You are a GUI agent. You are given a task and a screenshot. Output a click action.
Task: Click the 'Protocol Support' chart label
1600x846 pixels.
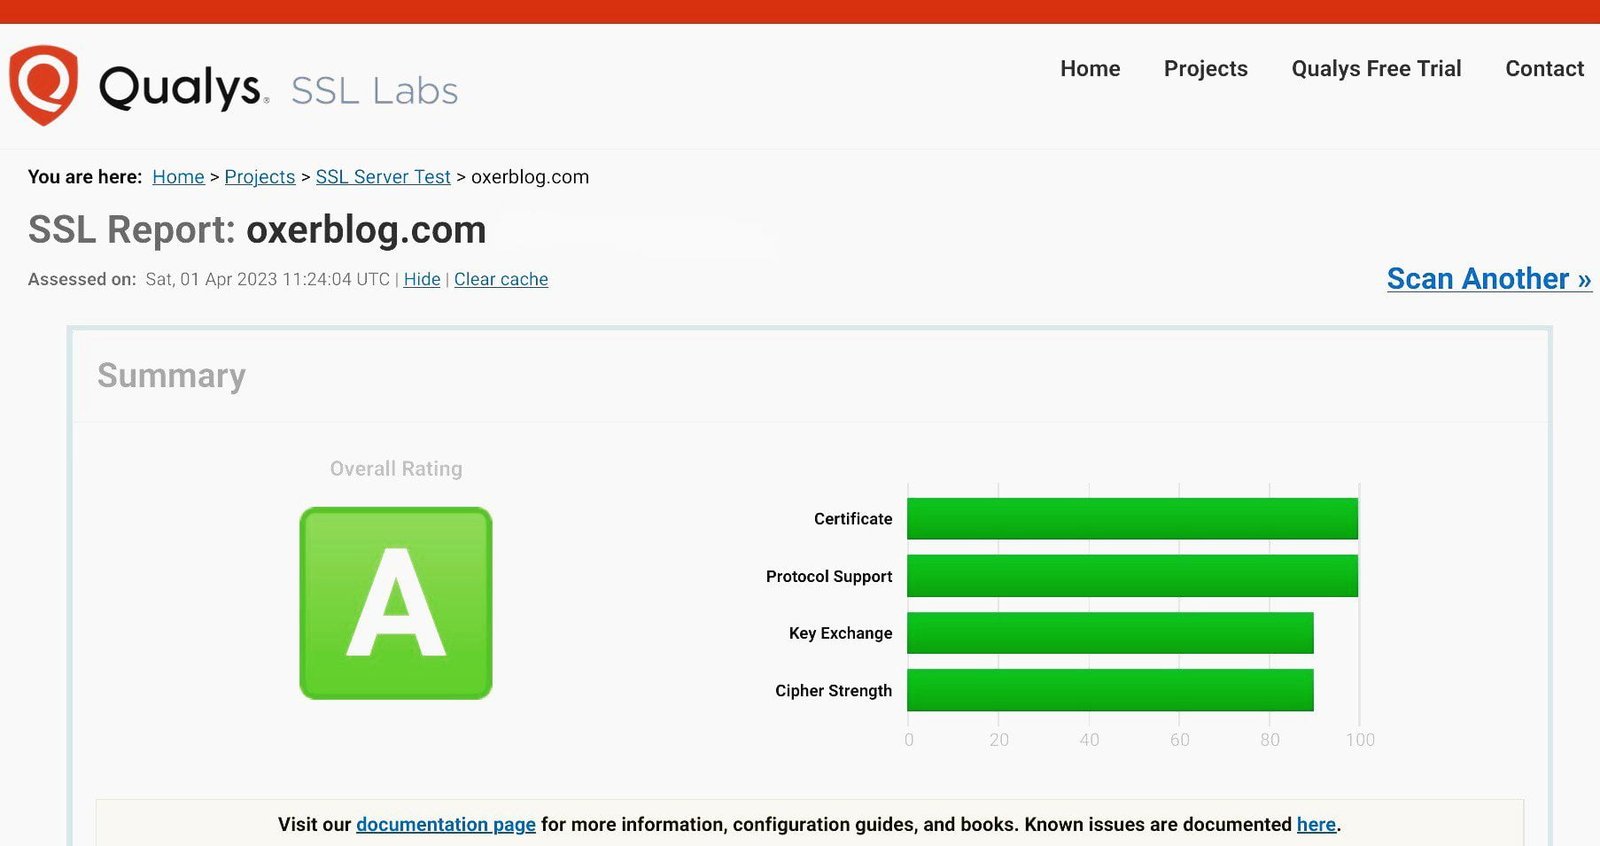coord(829,577)
